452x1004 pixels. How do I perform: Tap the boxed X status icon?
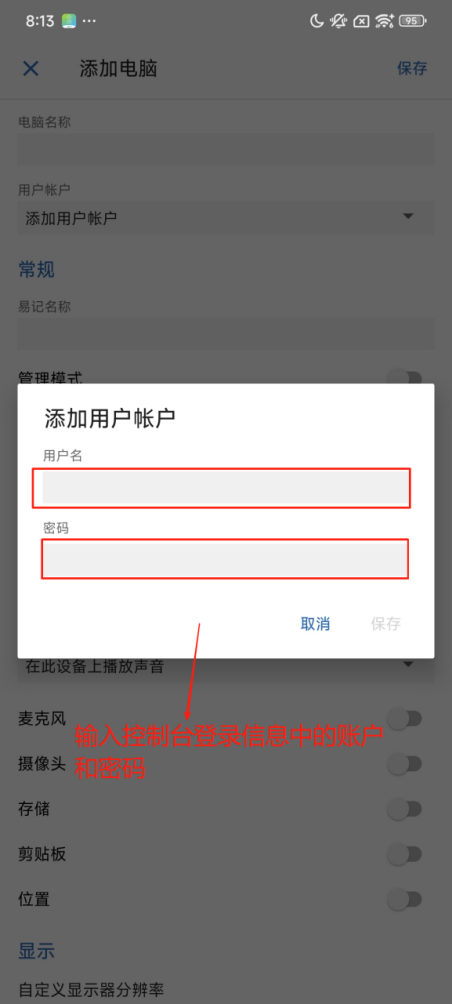(x=361, y=21)
